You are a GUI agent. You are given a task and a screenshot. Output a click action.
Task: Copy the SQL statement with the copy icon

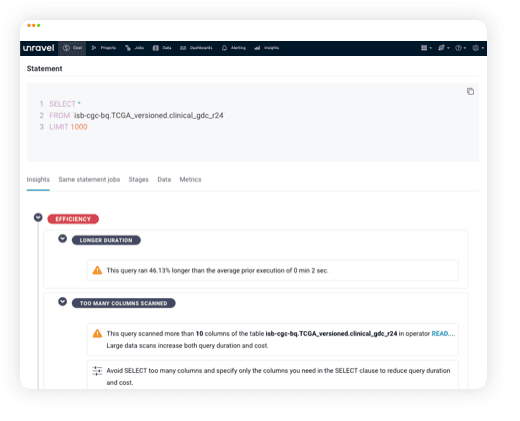(470, 91)
